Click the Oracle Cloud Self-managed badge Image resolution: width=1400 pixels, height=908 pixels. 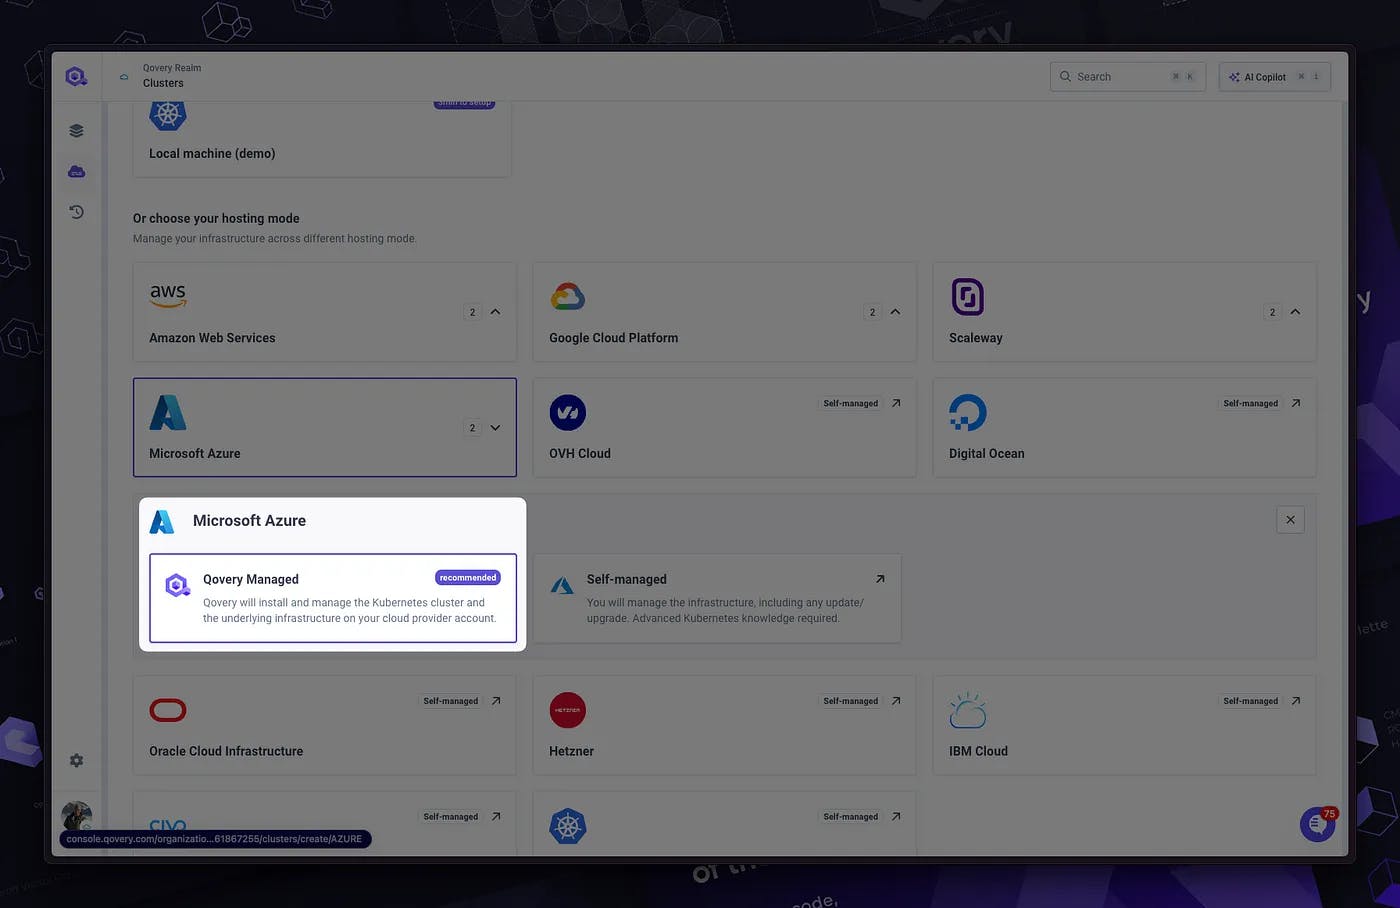pyautogui.click(x=451, y=701)
